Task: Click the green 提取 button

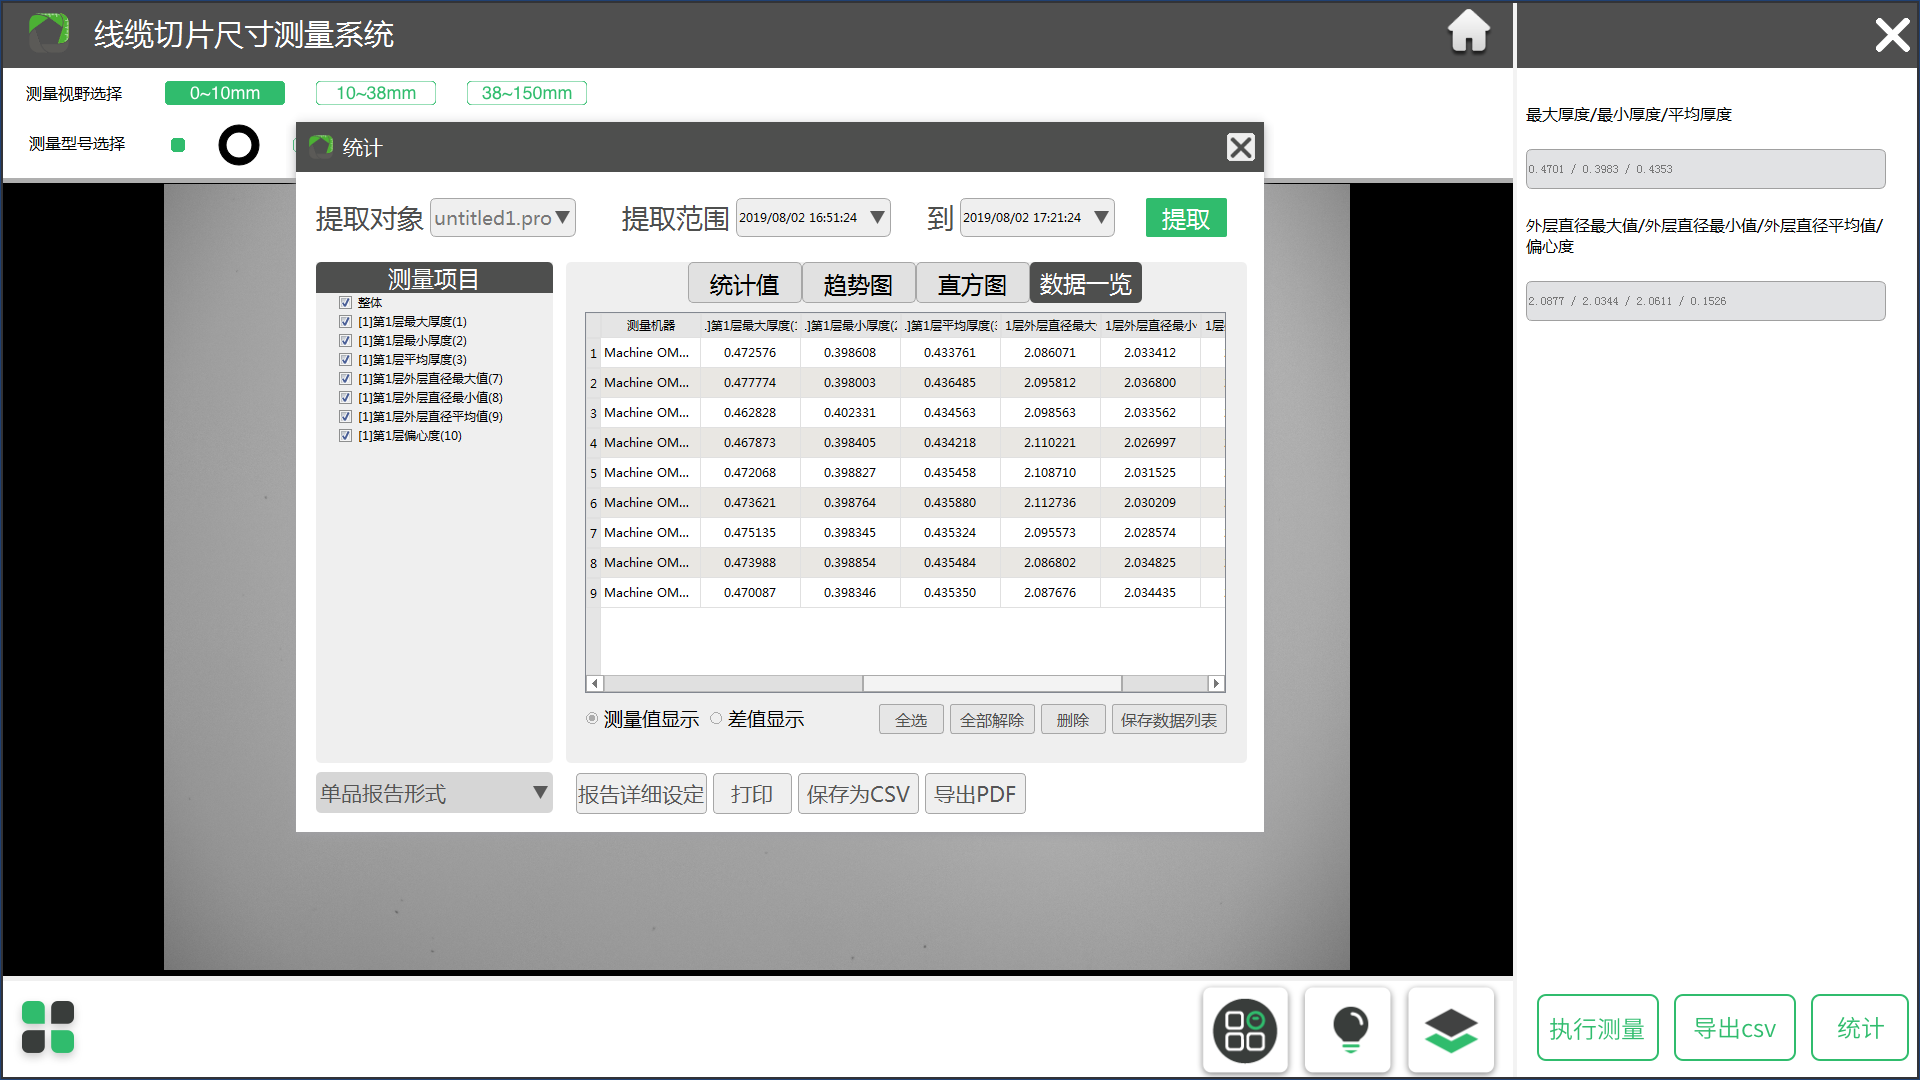Action: pyautogui.click(x=1185, y=218)
